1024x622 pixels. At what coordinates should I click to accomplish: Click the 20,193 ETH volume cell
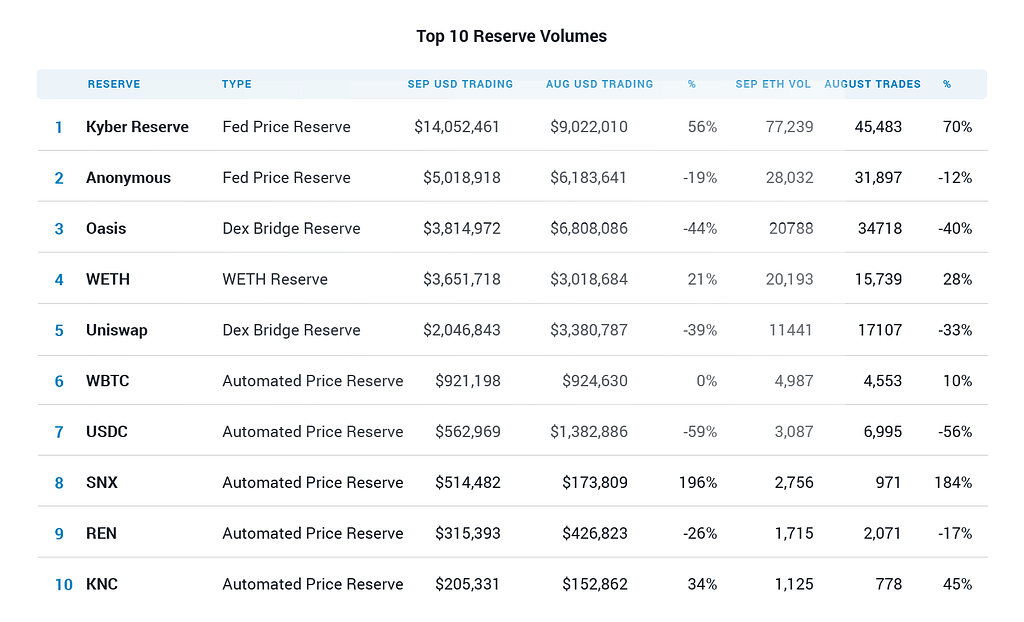tap(790, 280)
